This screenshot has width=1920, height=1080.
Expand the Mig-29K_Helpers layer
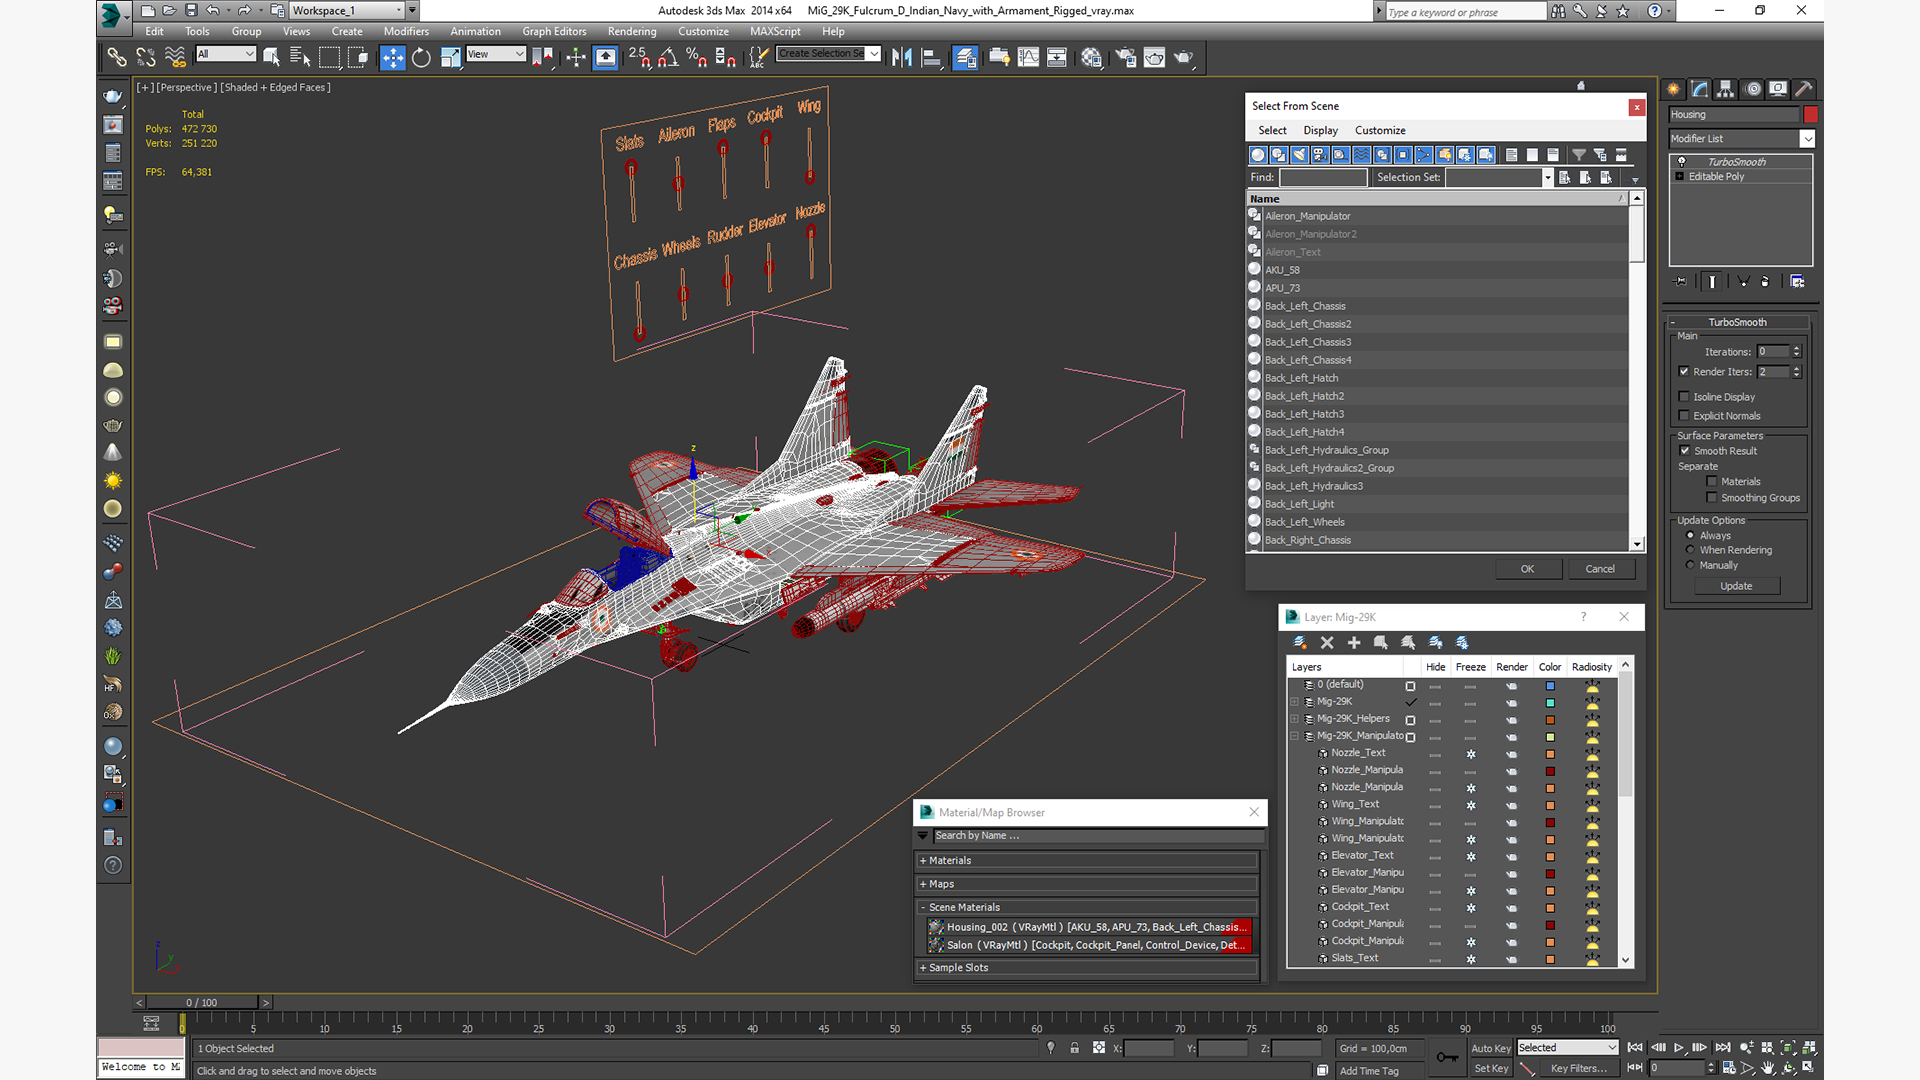click(x=1294, y=719)
